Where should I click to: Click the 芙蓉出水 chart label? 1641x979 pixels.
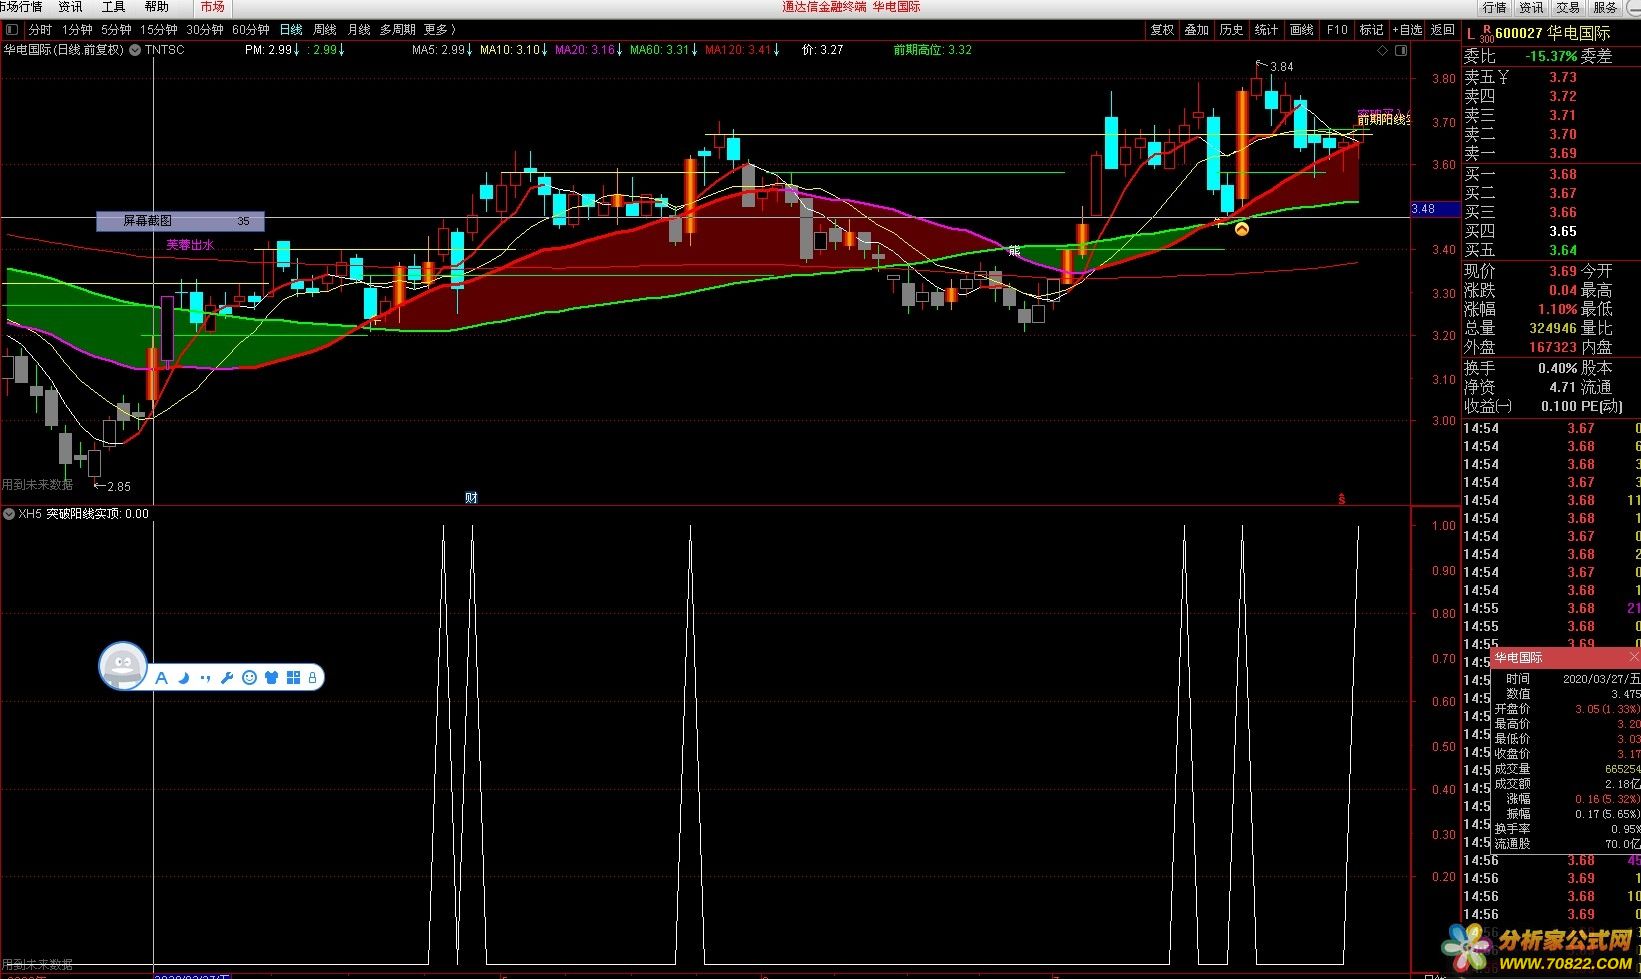coord(190,245)
